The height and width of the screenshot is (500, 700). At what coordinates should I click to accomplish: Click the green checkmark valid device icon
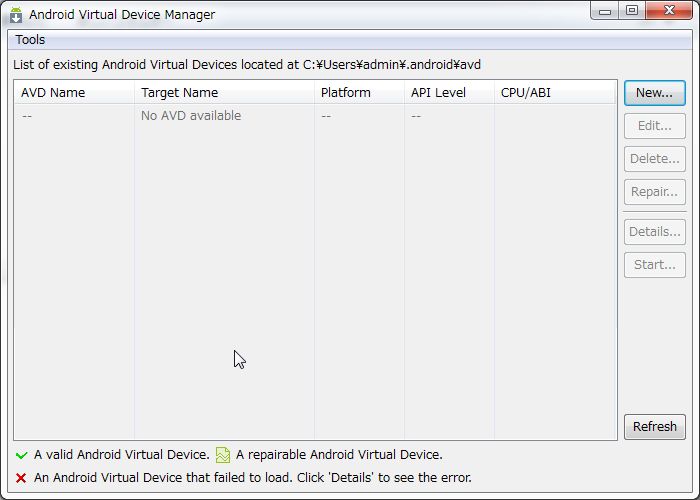pyautogui.click(x=21, y=455)
